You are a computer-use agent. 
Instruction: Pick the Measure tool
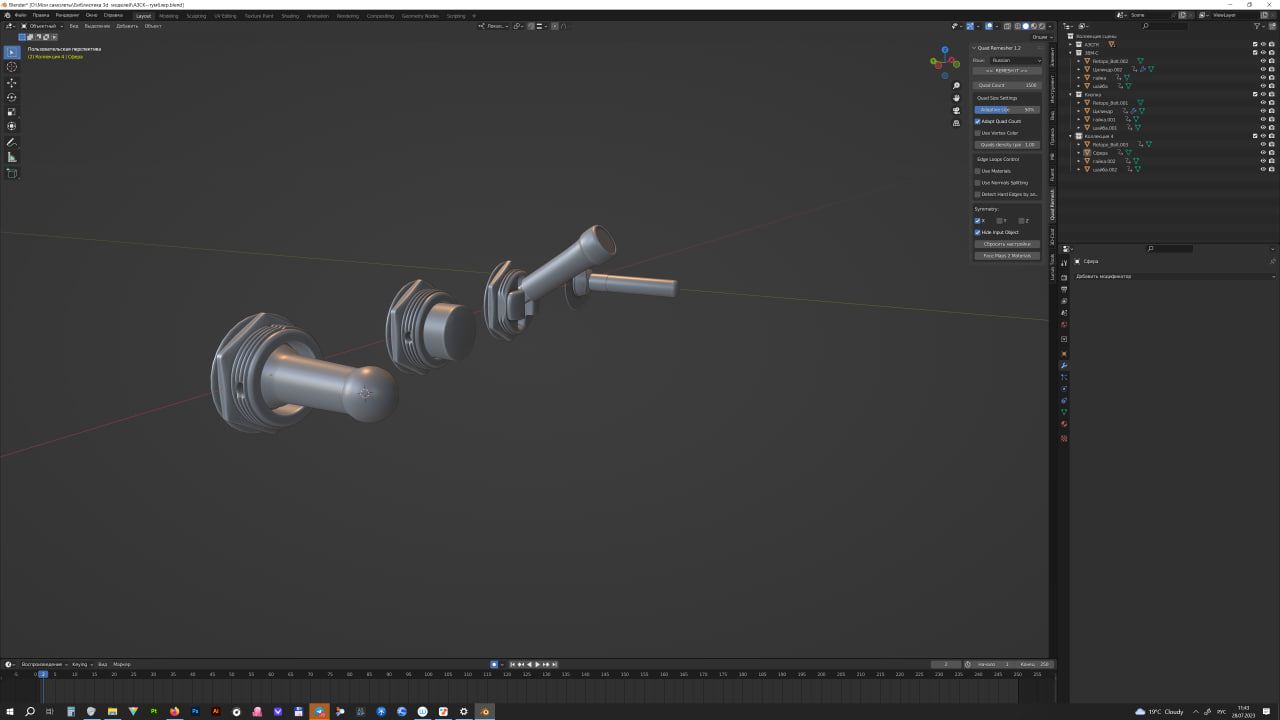click(x=12, y=158)
